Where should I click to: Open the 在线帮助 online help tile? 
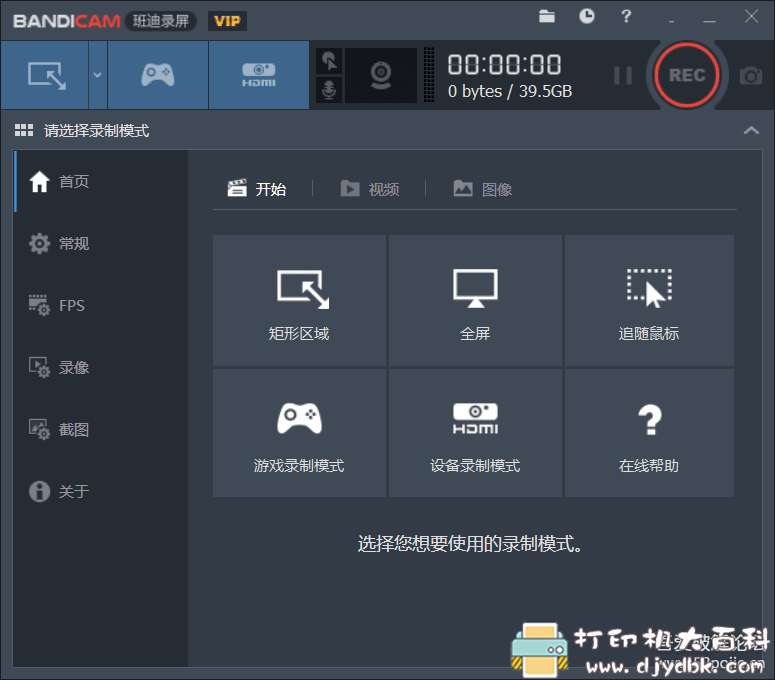(649, 433)
